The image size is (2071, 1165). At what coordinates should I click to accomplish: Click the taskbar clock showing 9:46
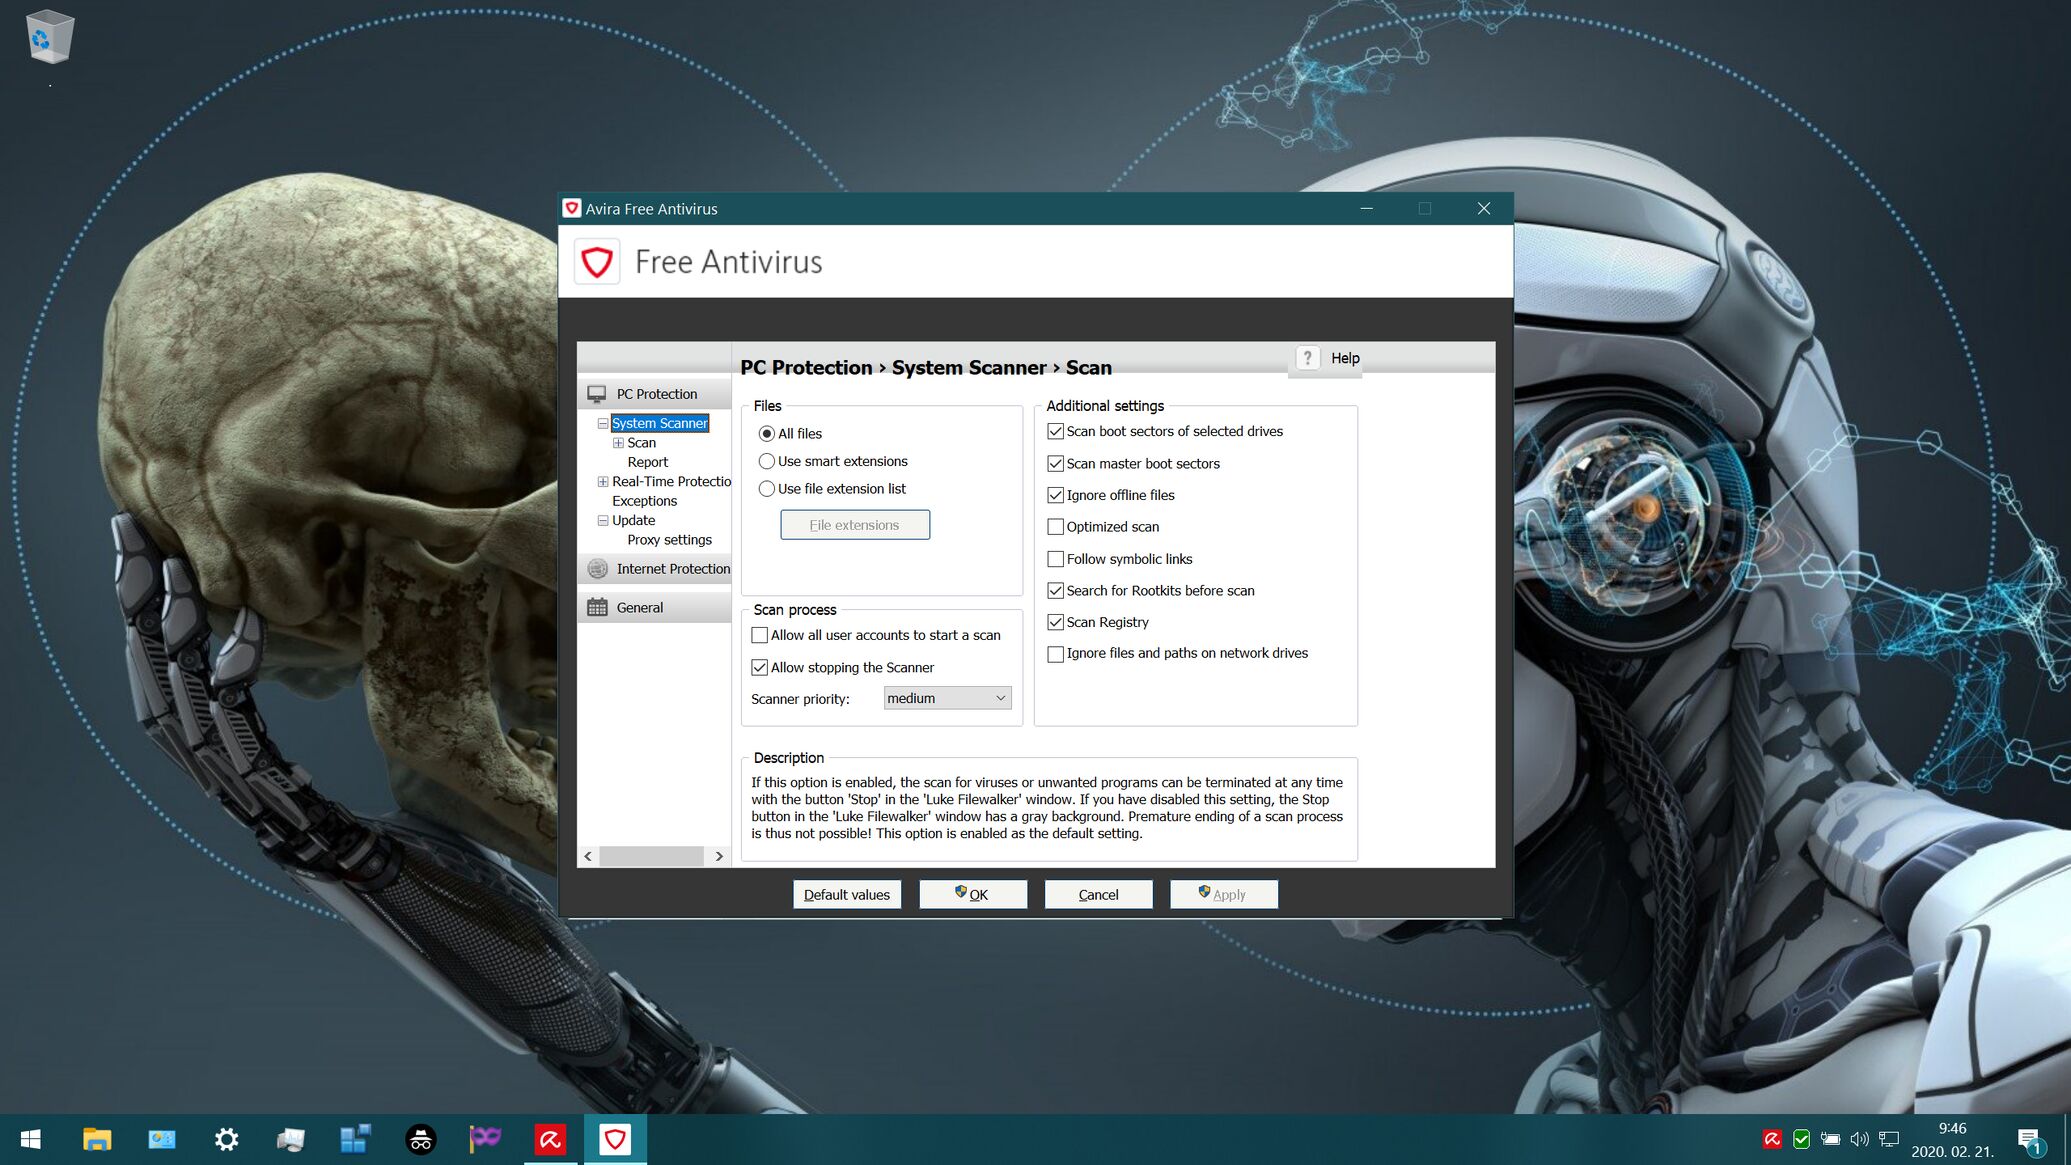point(1952,1129)
